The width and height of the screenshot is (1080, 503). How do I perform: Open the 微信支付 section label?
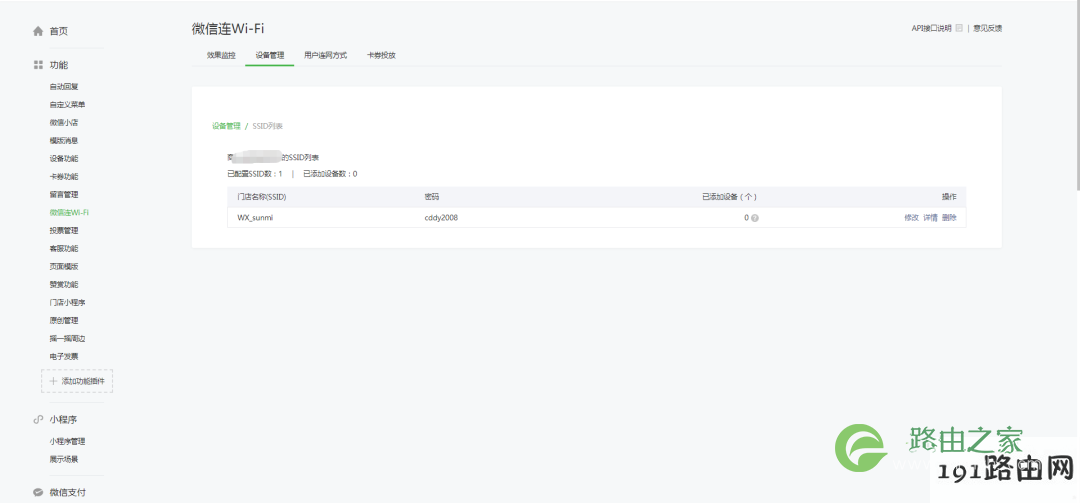pos(68,493)
